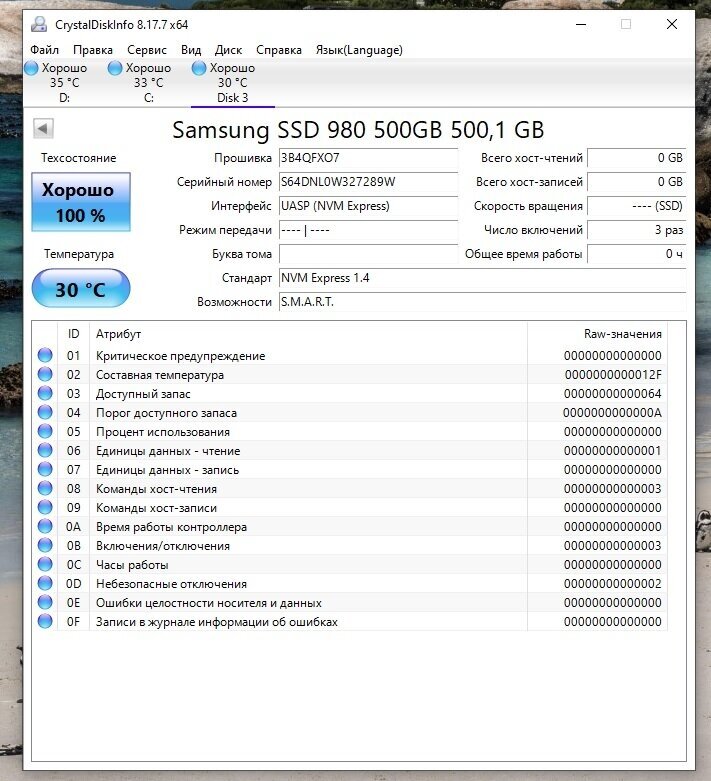711x781 pixels.
Task: Click status orb for Составная температура
Action: (x=45, y=374)
